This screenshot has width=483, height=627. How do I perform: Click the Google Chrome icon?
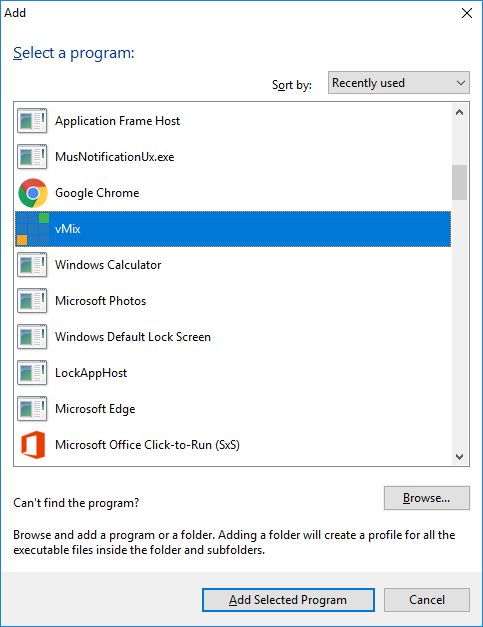point(33,193)
